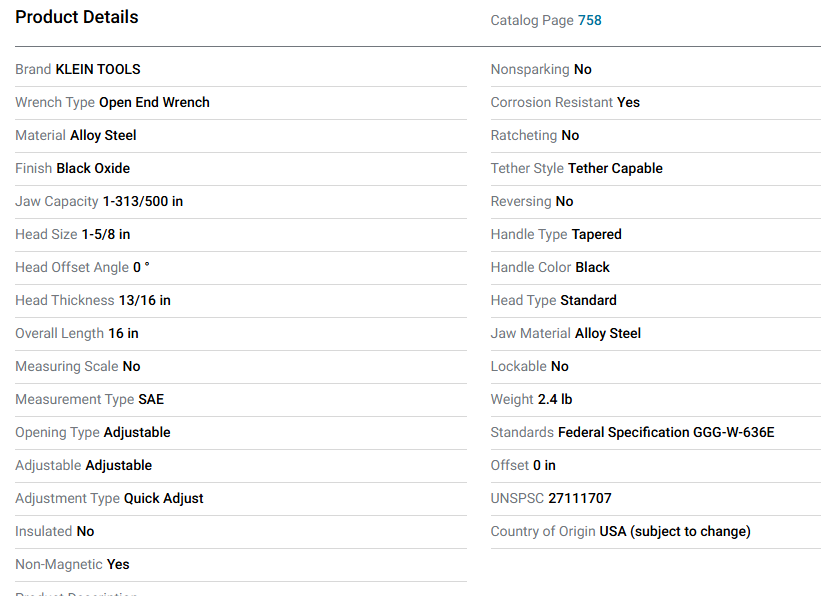Click the Black Oxide finish value
This screenshot has height=596, width=821.
point(93,168)
